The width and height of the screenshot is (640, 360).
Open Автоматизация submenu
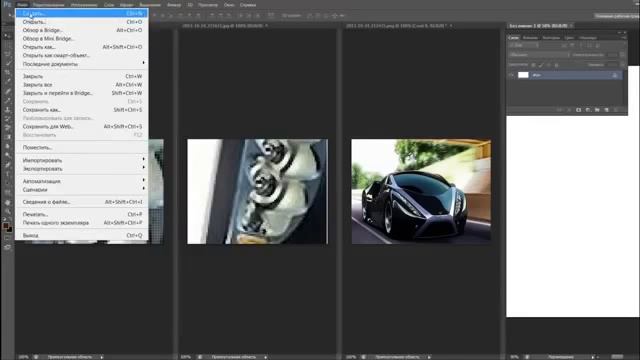click(x=82, y=181)
